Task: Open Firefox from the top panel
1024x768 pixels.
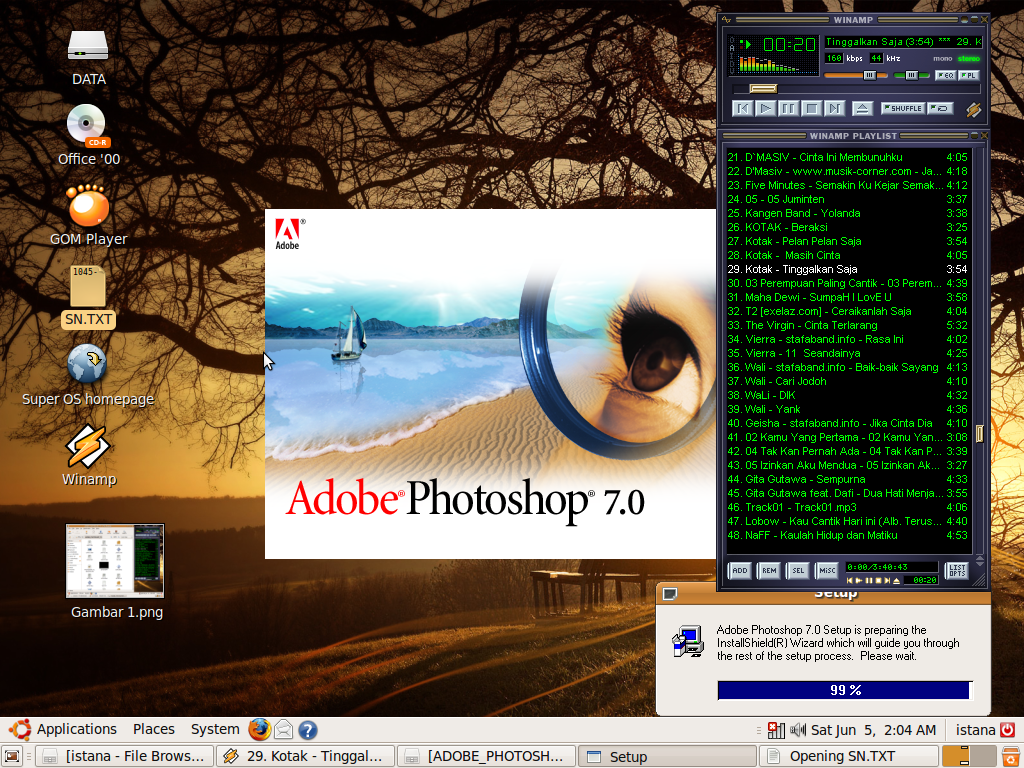Action: coord(259,729)
